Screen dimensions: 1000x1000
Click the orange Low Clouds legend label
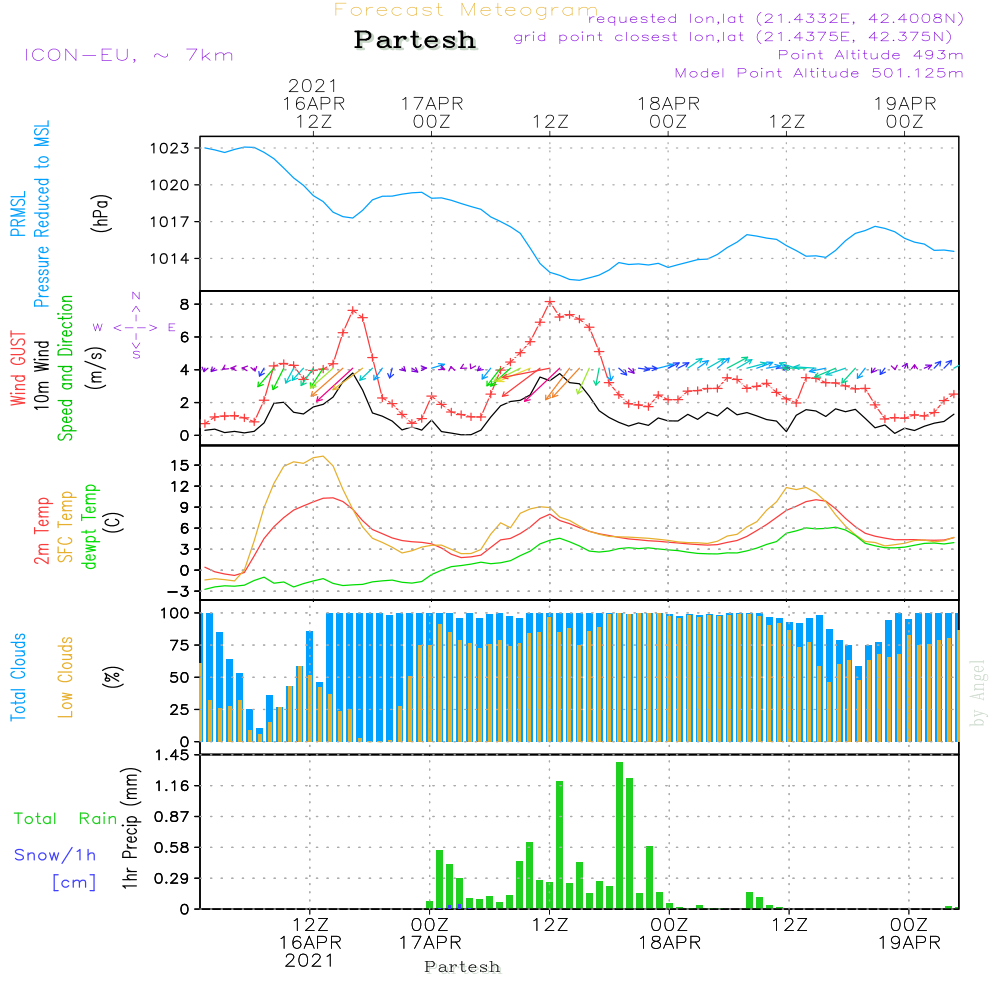67,675
